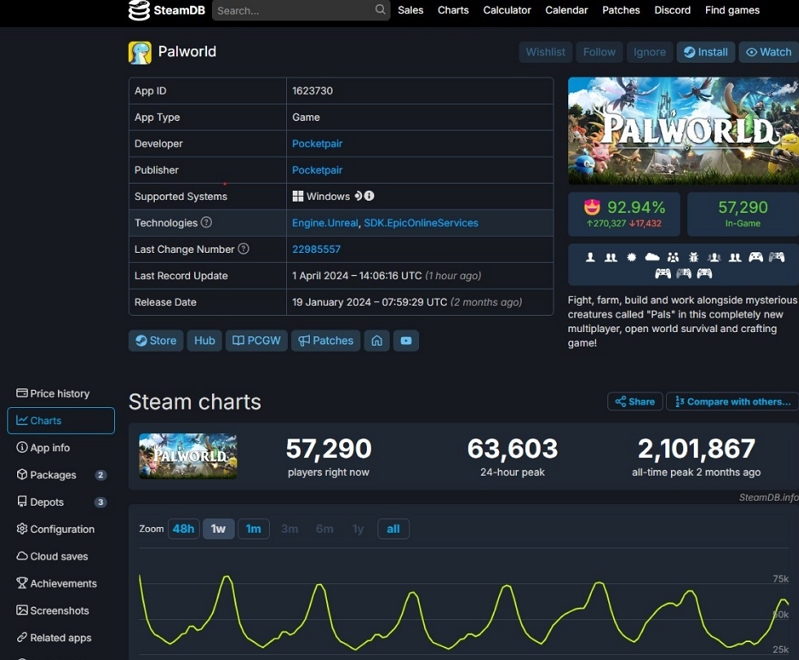Screen dimensions: 799x660
Task: Open the Steam community Hub button
Action: tap(204, 340)
